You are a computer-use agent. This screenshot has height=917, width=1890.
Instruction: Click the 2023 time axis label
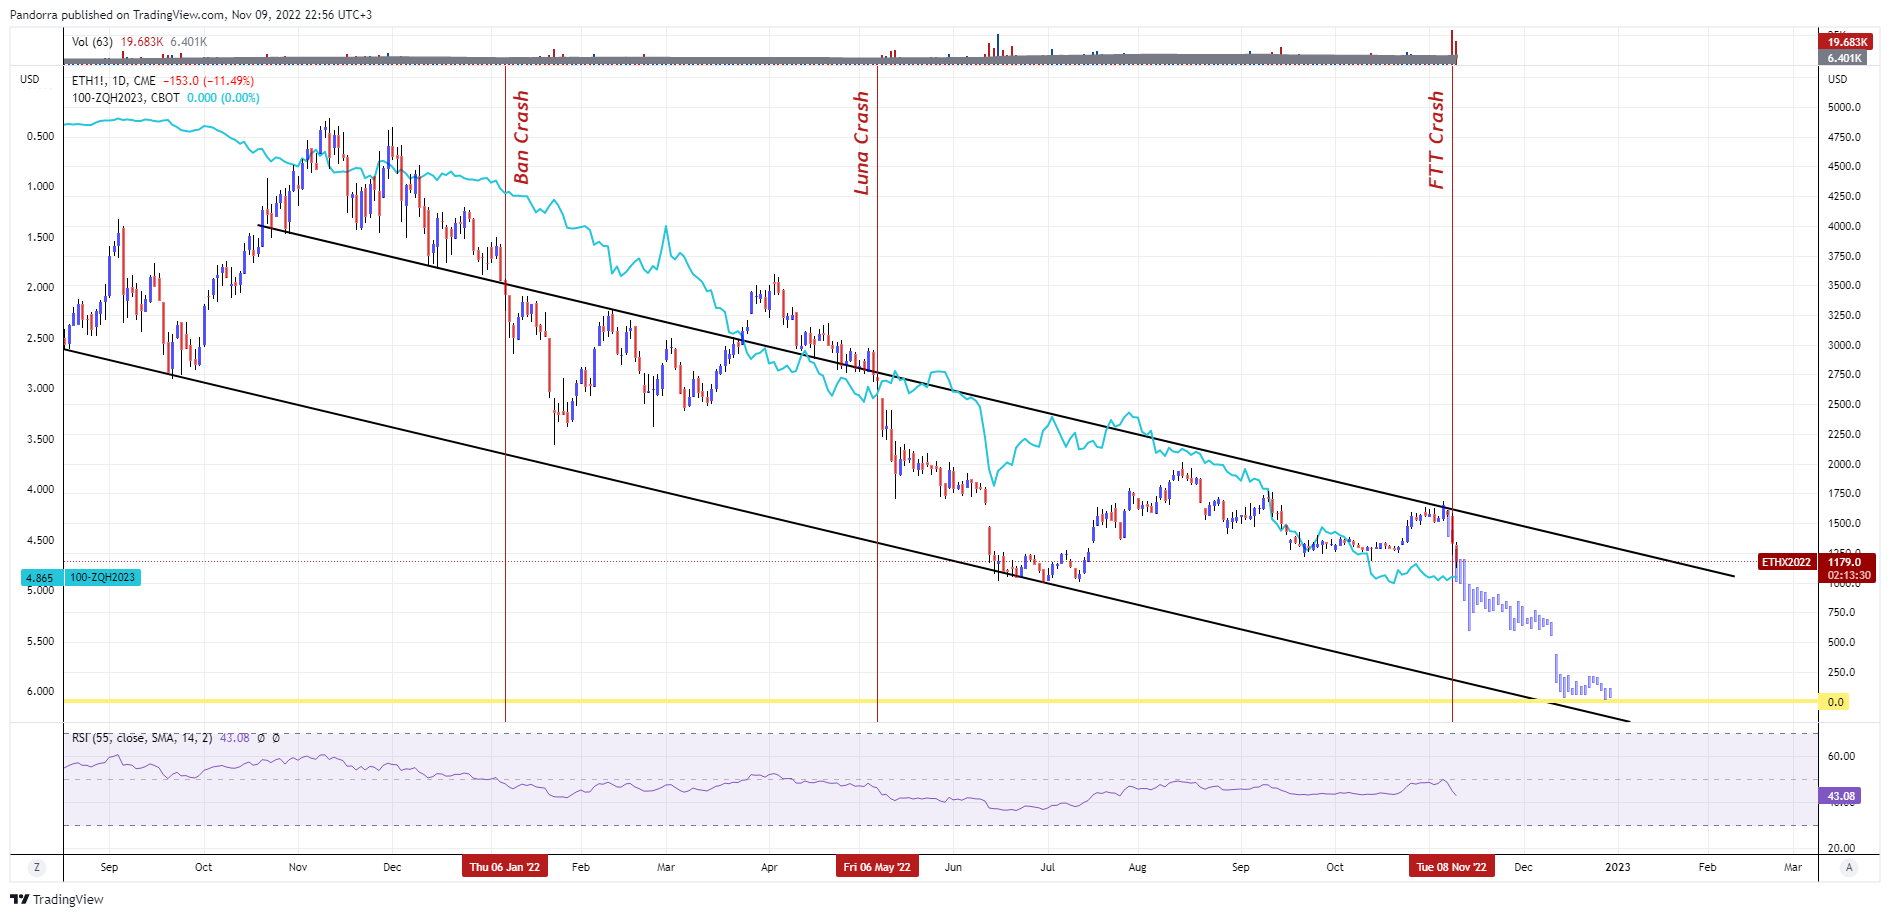point(1617,867)
